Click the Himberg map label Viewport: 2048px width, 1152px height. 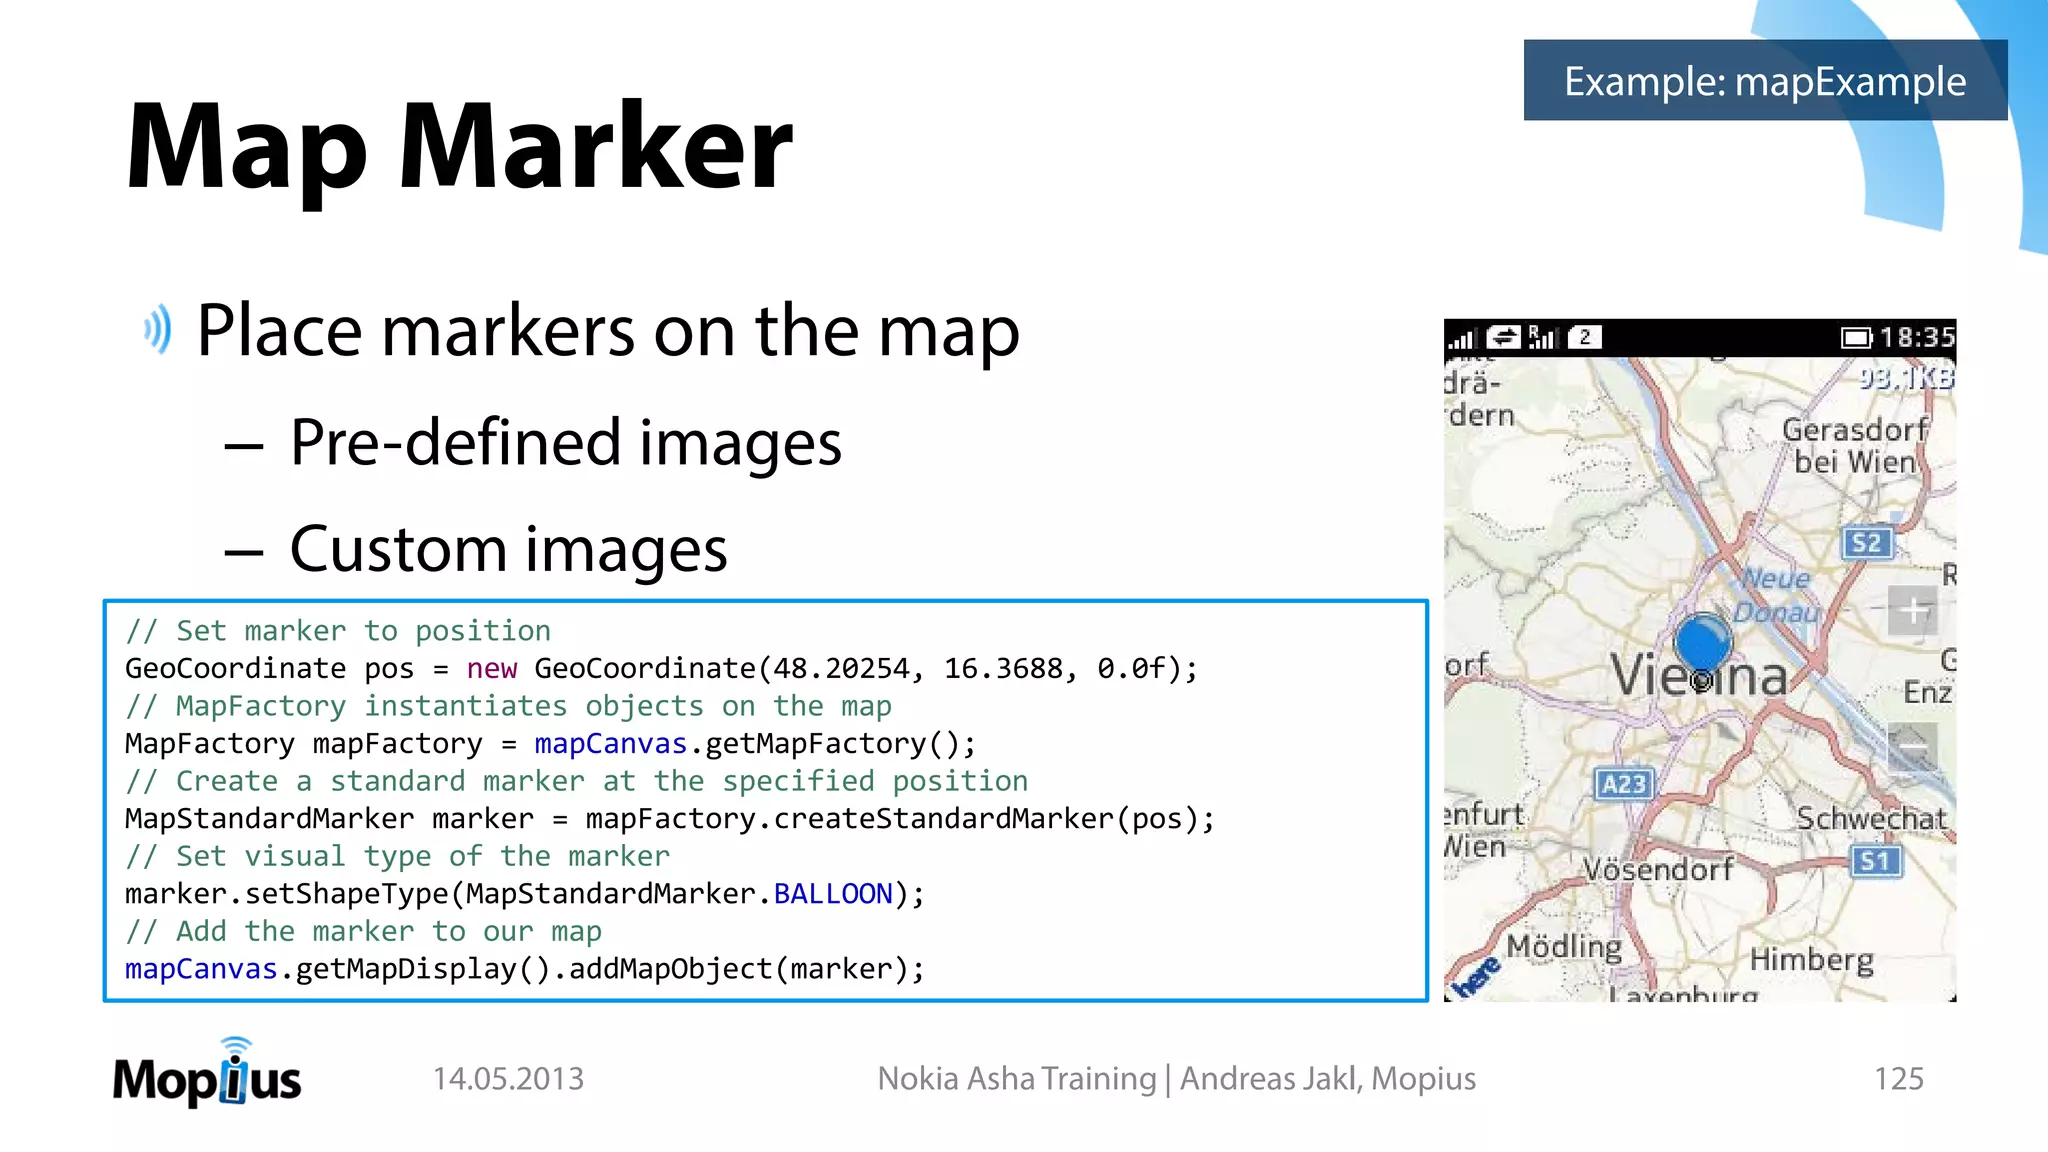(1811, 960)
